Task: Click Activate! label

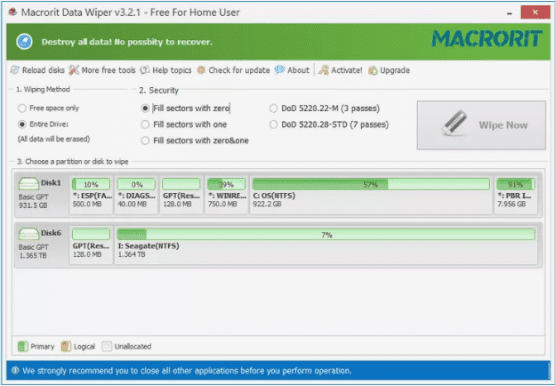Action: [347, 70]
